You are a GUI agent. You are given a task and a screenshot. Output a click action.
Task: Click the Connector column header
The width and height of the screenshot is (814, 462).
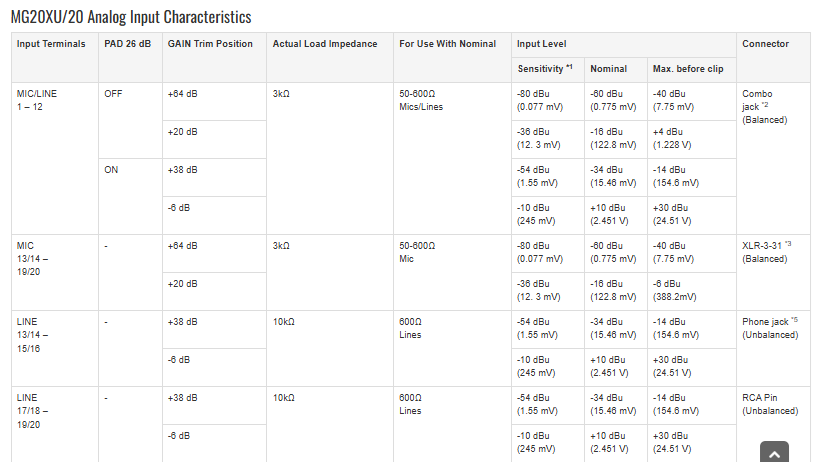[773, 57]
